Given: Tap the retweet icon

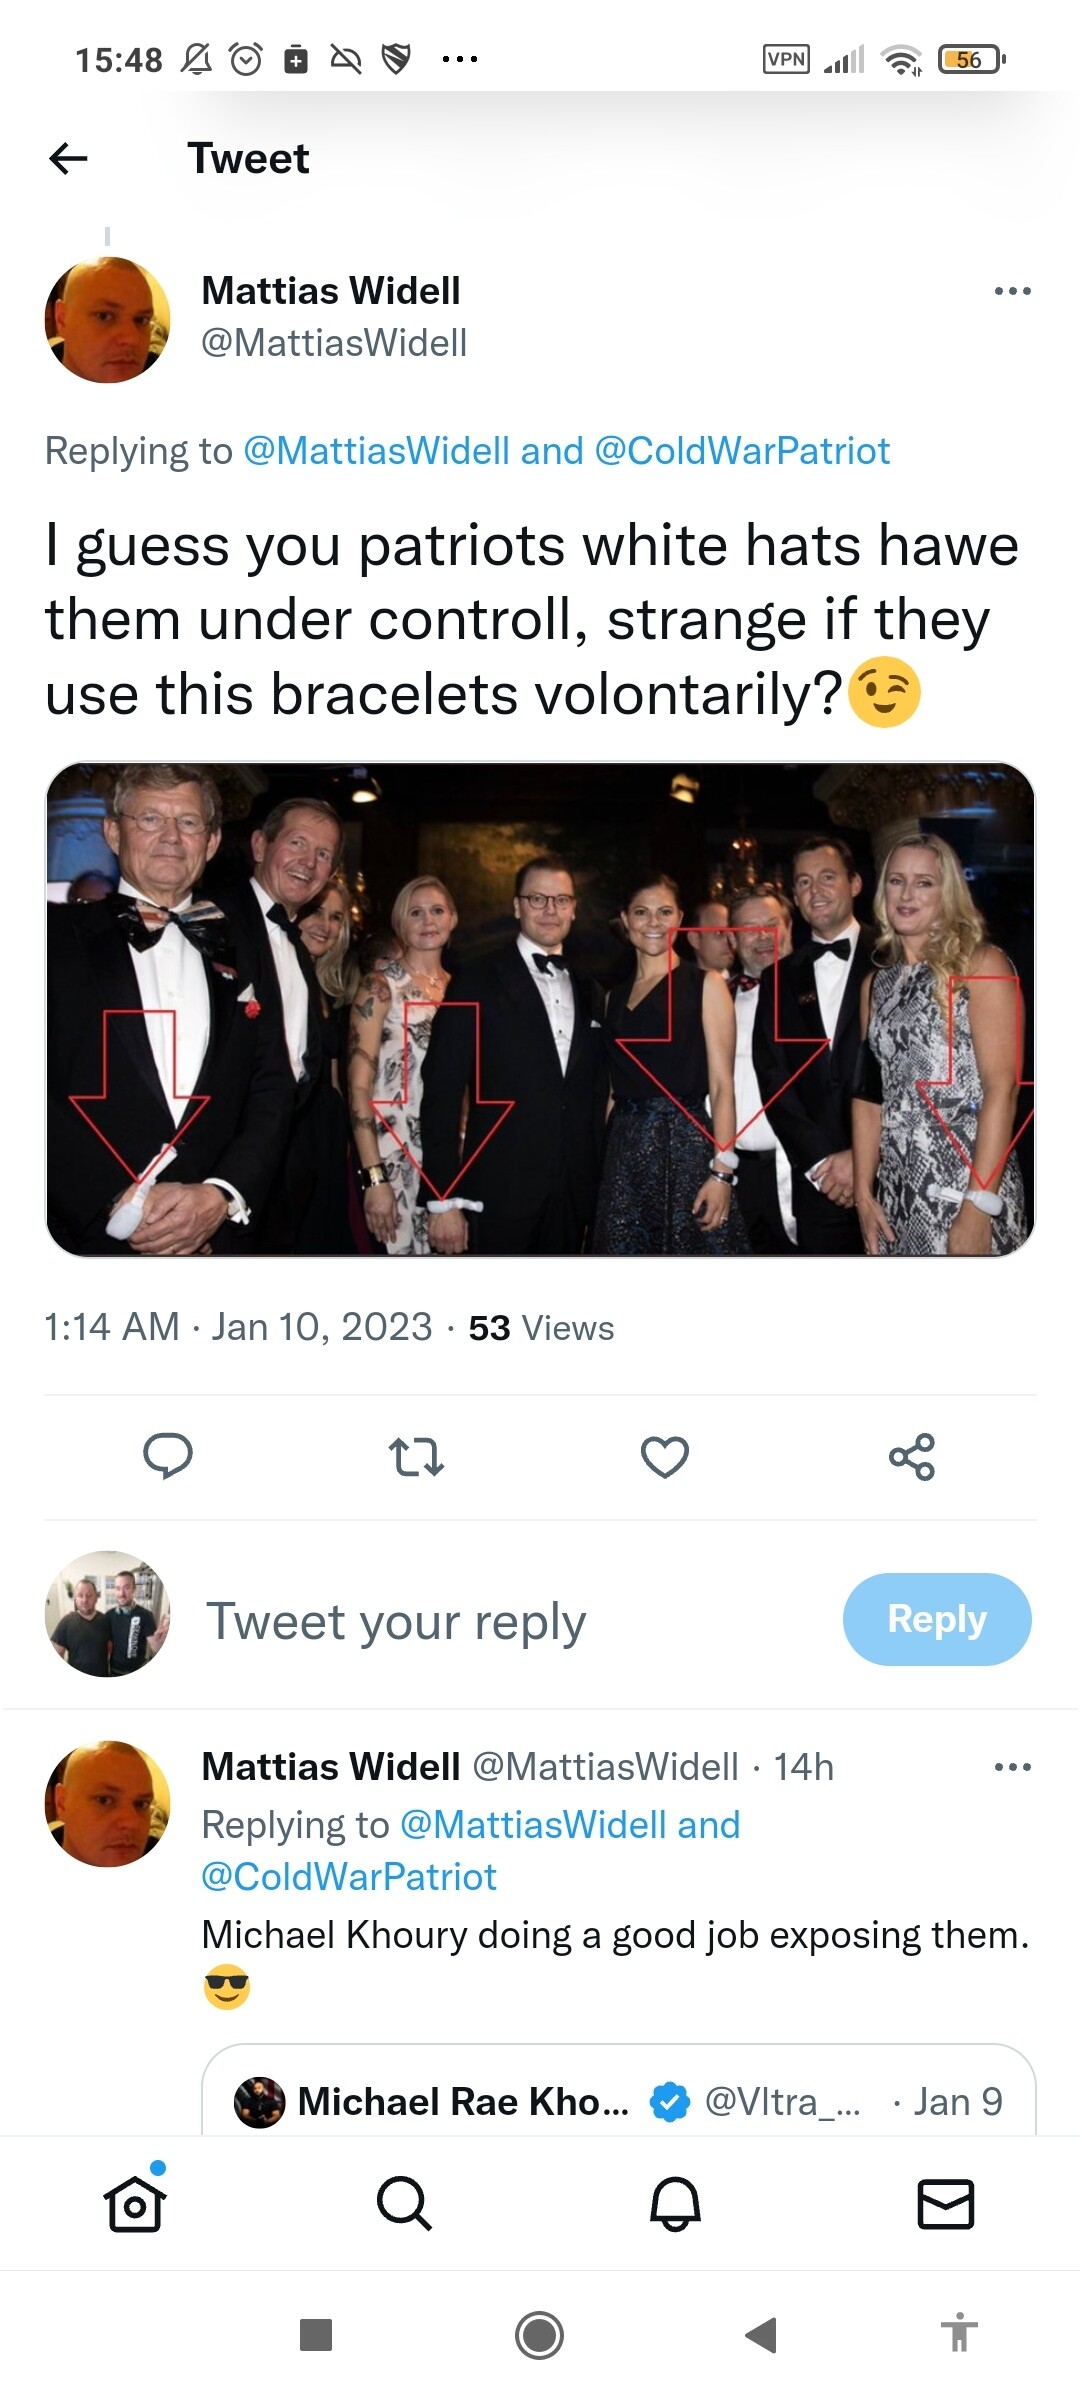Looking at the screenshot, I should [x=416, y=1457].
